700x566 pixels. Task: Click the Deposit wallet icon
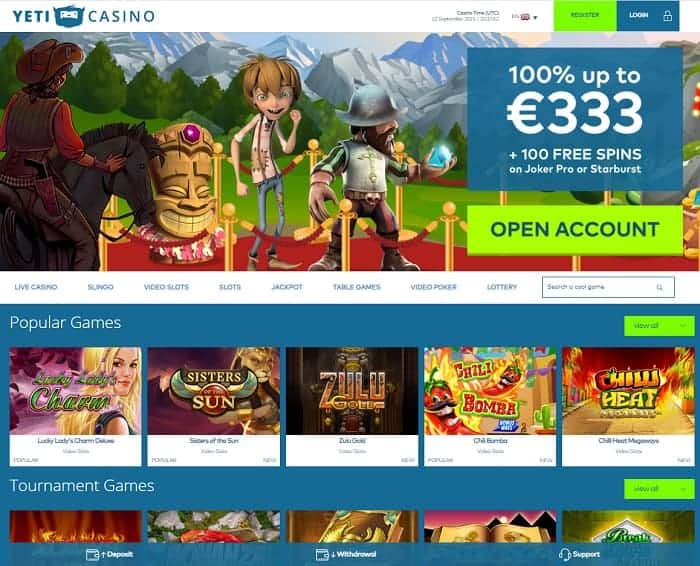tap(92, 554)
